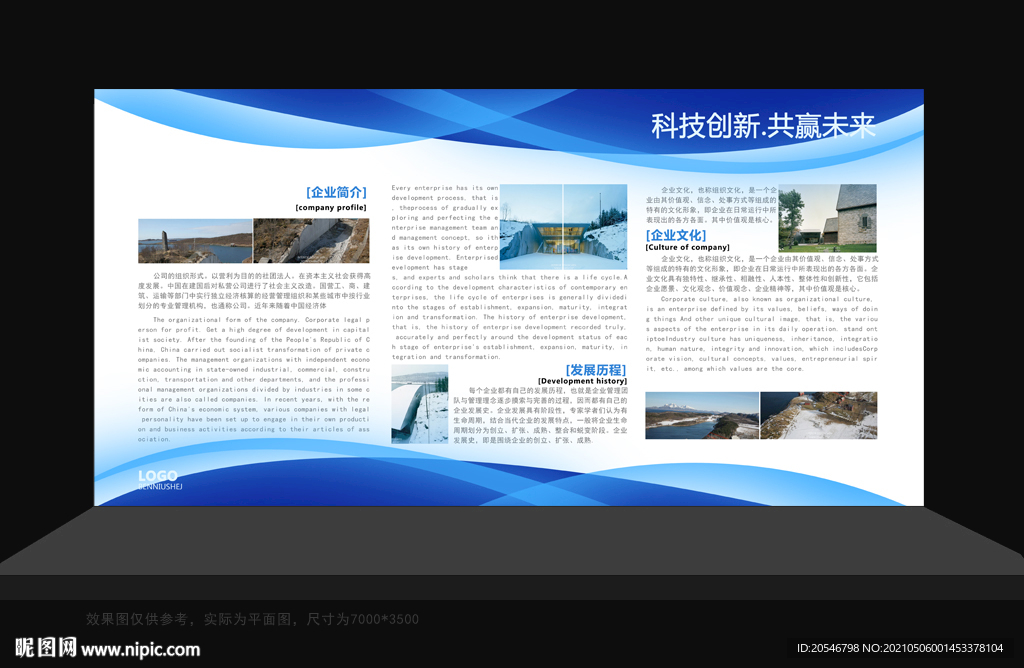This screenshot has height=668, width=1024.
Task: Click the paragraph starting "Every enterprise has its own"
Action: 509,272
